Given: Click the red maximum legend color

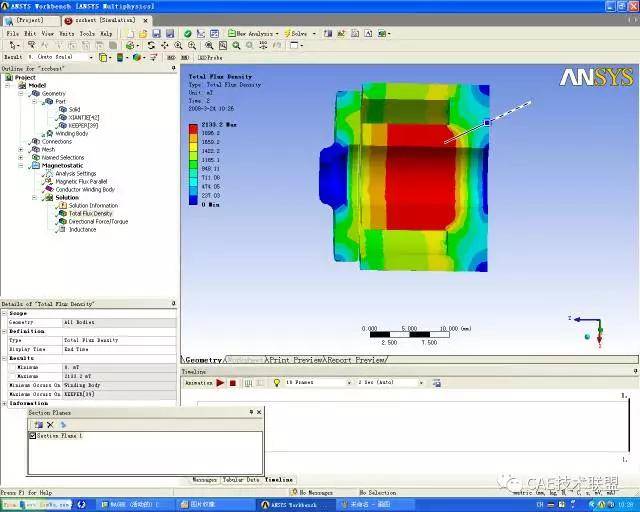Looking at the screenshot, I should tap(193, 129).
